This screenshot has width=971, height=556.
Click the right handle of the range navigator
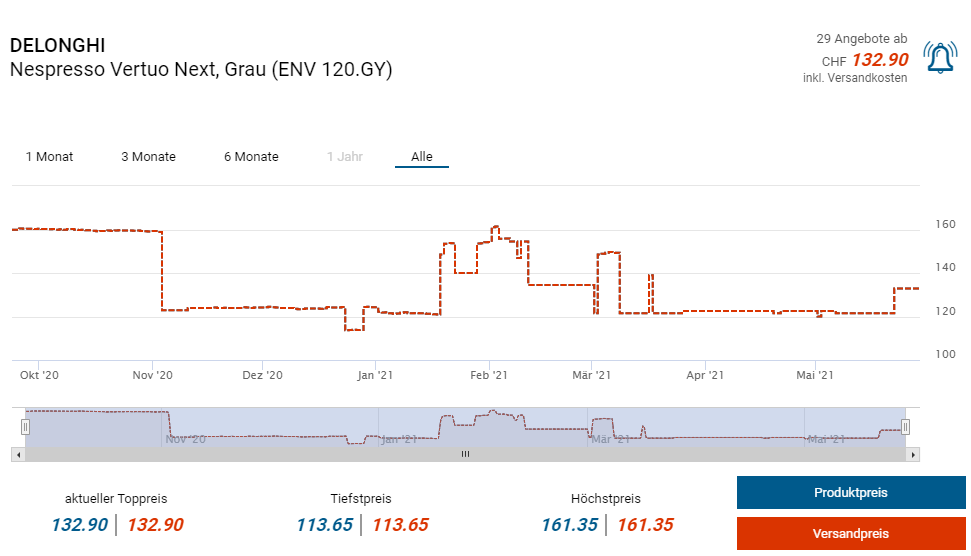[905, 427]
